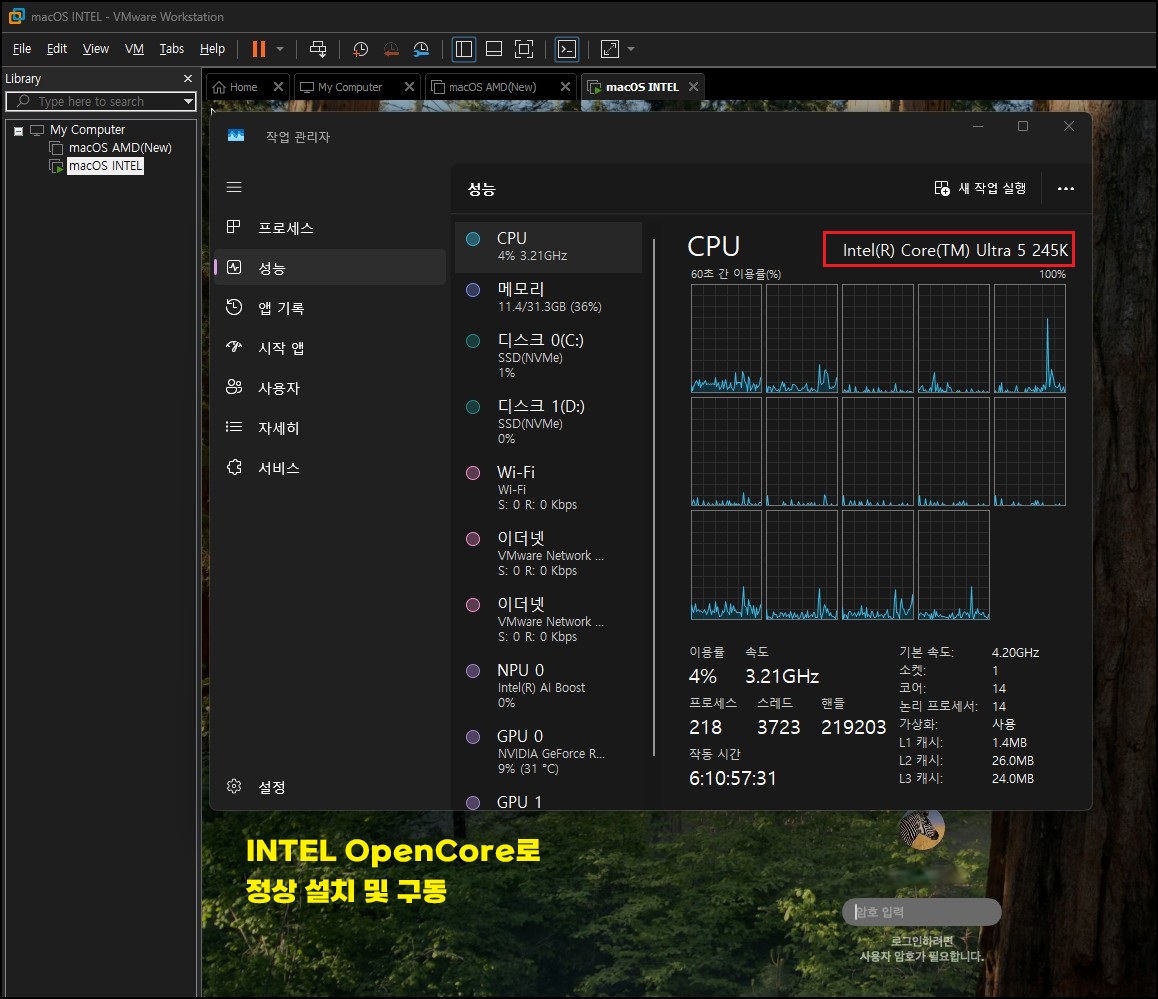Viewport: 1158px width, 999px height.
Task: Open the three-dot more options menu
Action: pyautogui.click(x=1065, y=189)
